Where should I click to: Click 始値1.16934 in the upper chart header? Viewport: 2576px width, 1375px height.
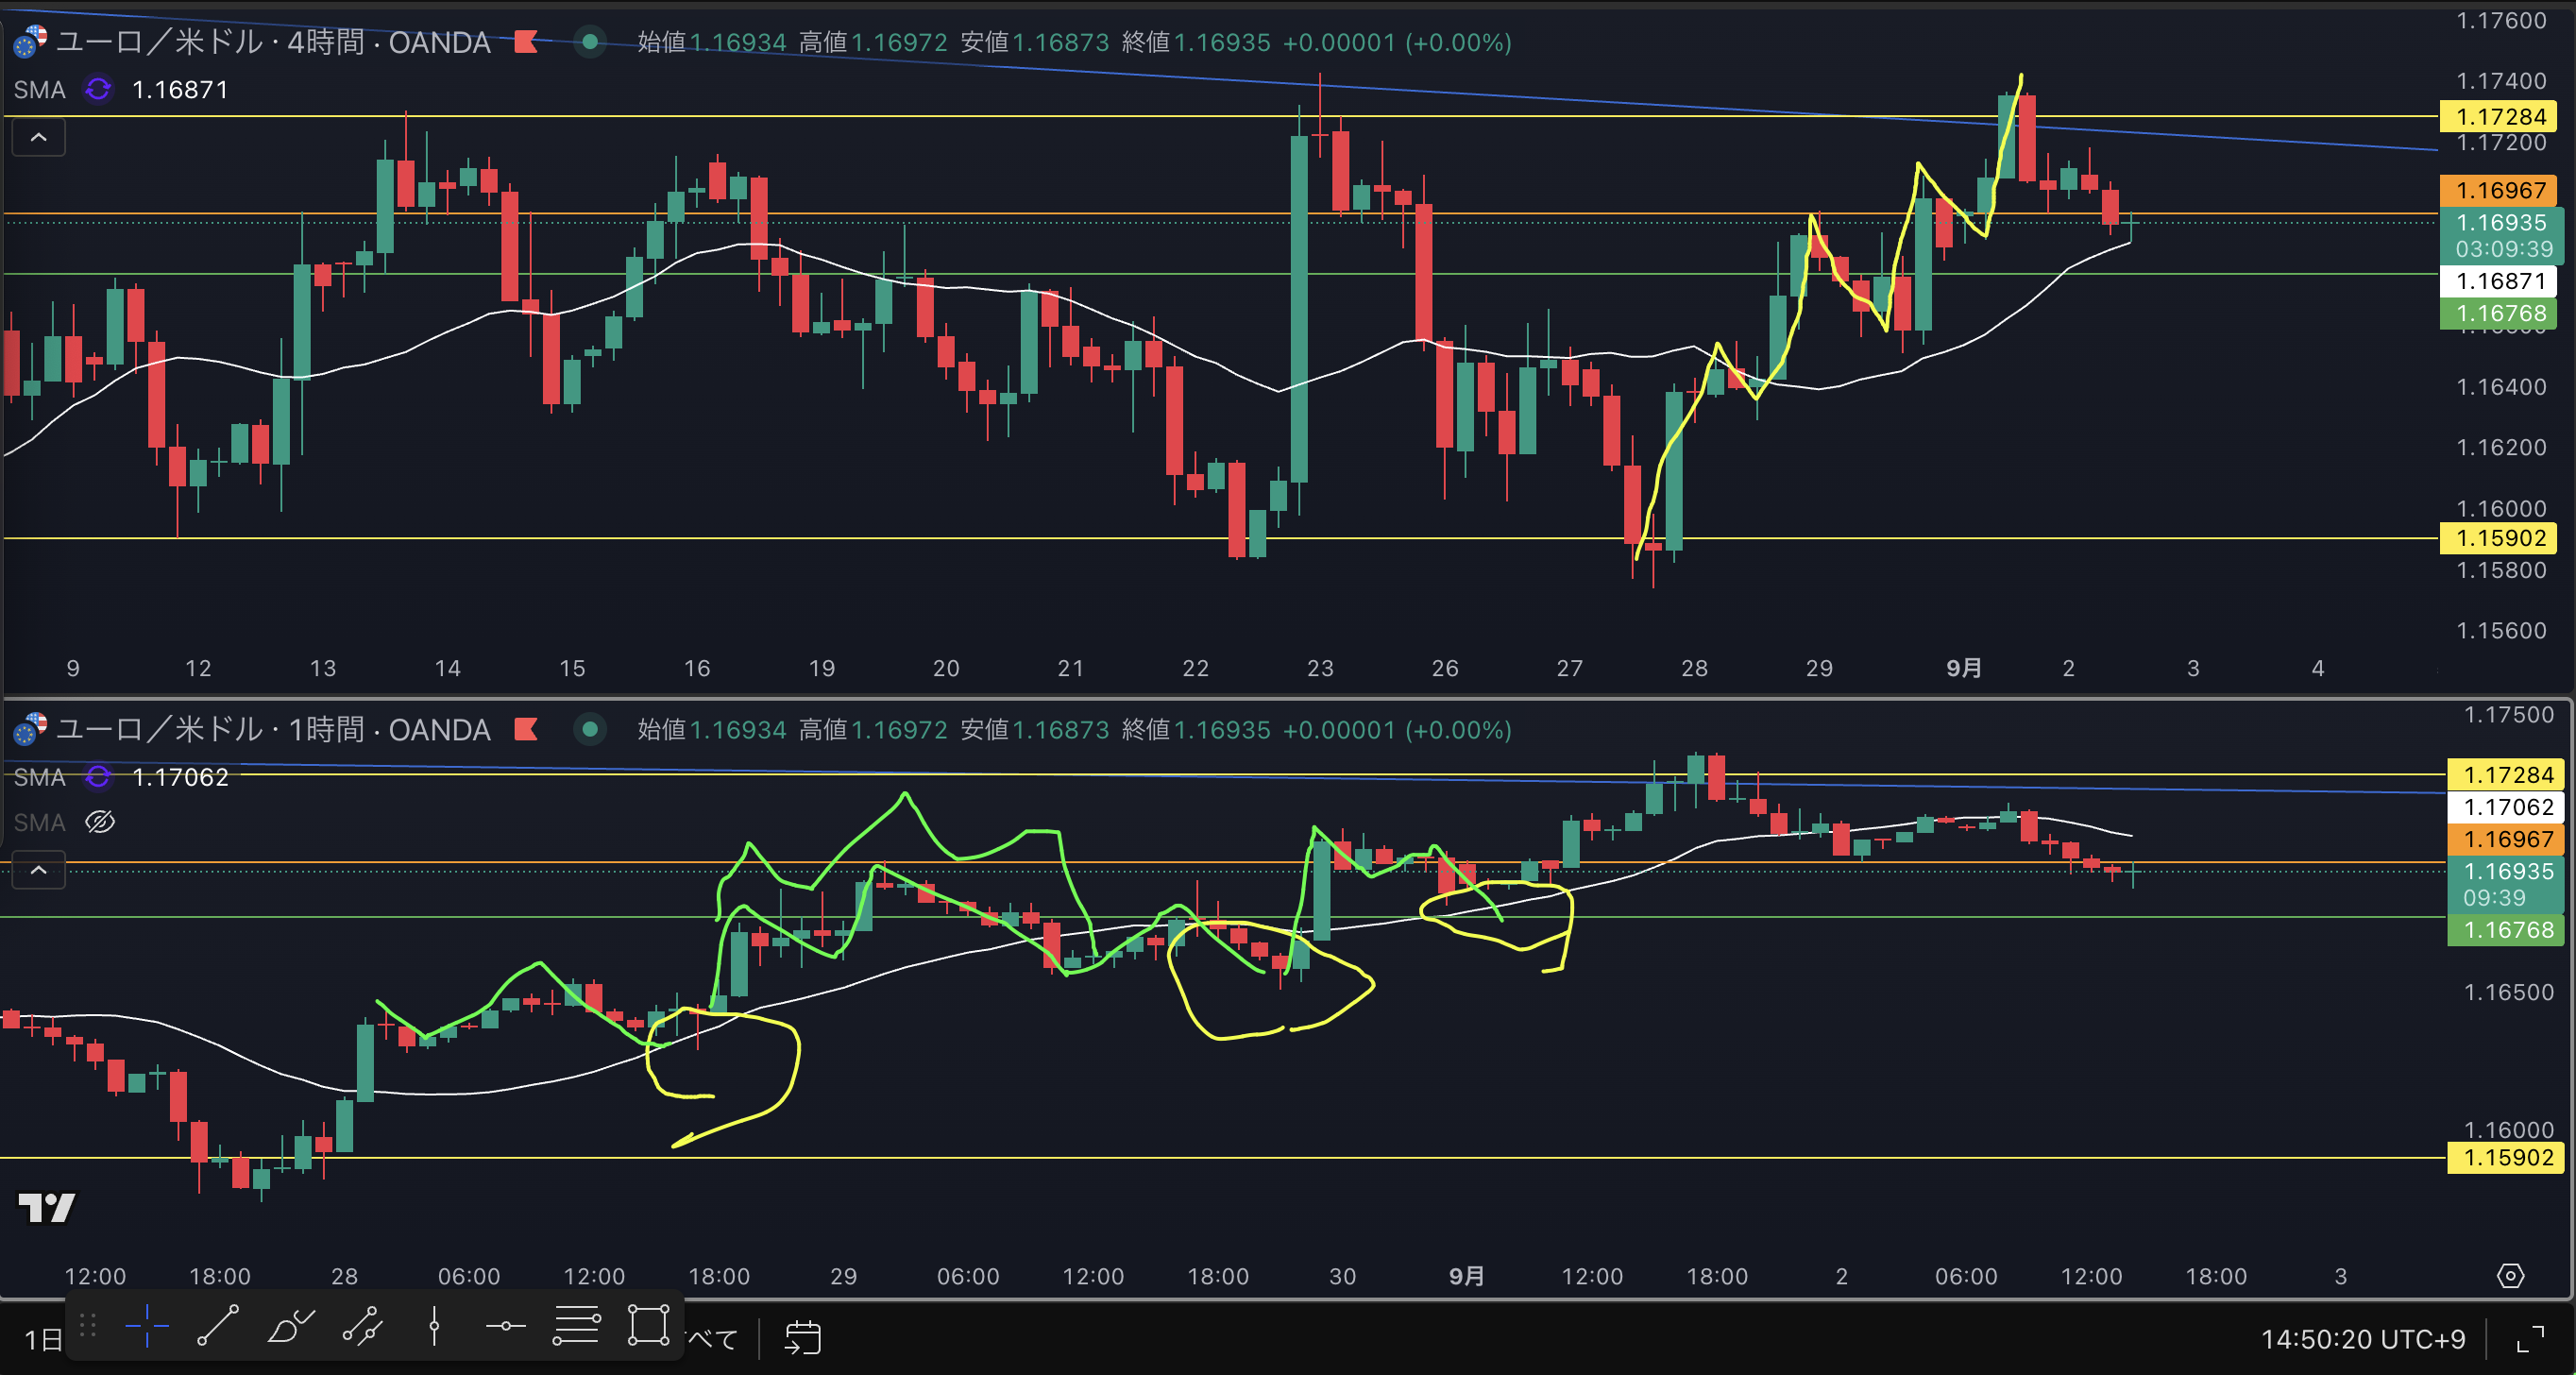pos(712,42)
